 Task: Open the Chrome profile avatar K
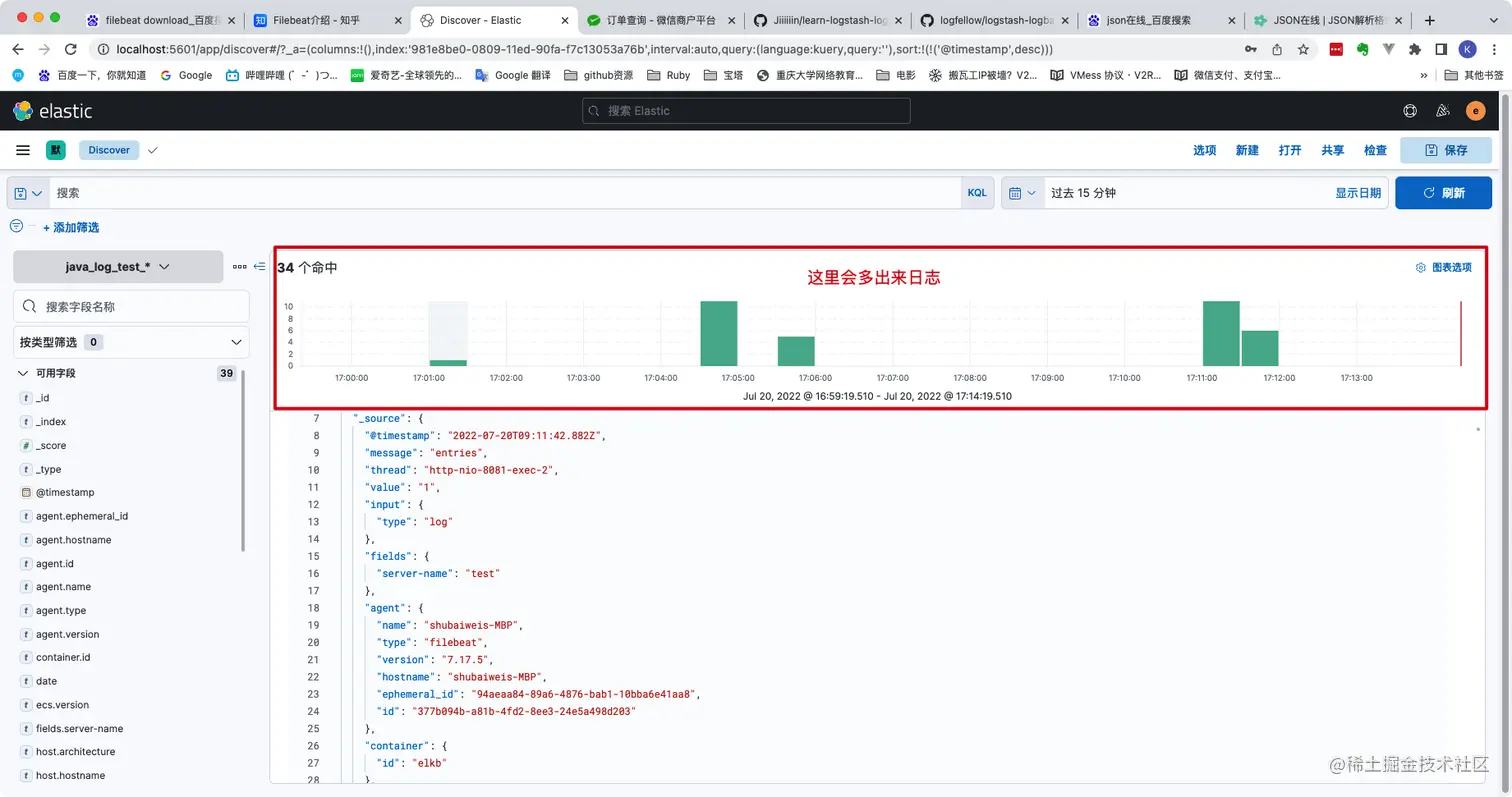pyautogui.click(x=1467, y=49)
